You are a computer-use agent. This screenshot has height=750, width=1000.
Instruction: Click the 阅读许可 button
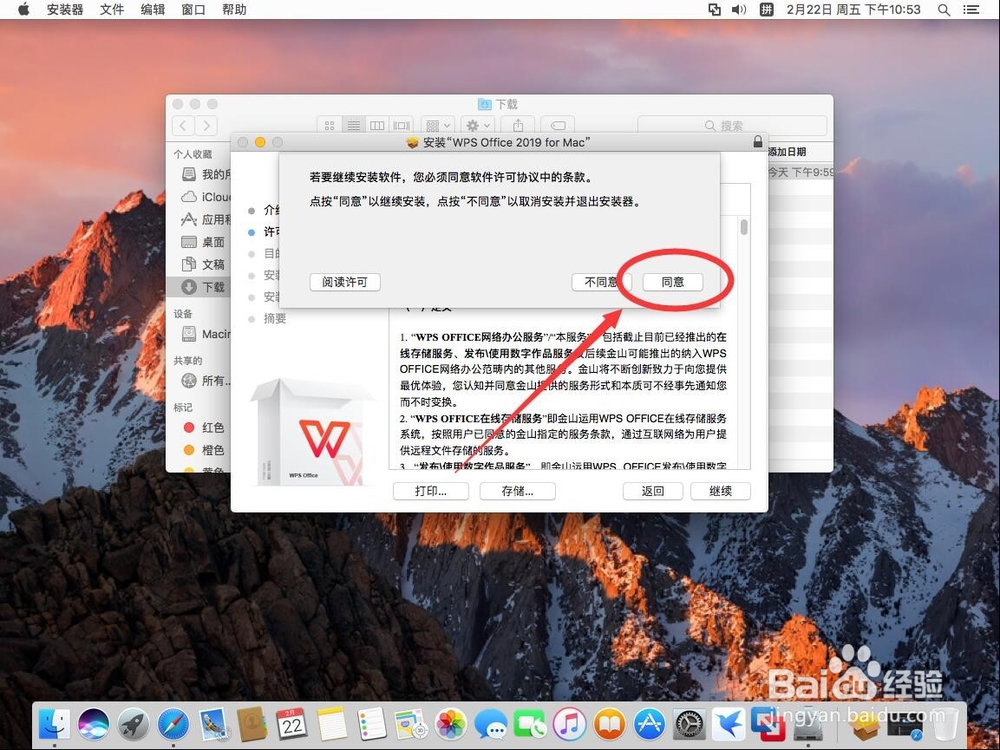345,282
